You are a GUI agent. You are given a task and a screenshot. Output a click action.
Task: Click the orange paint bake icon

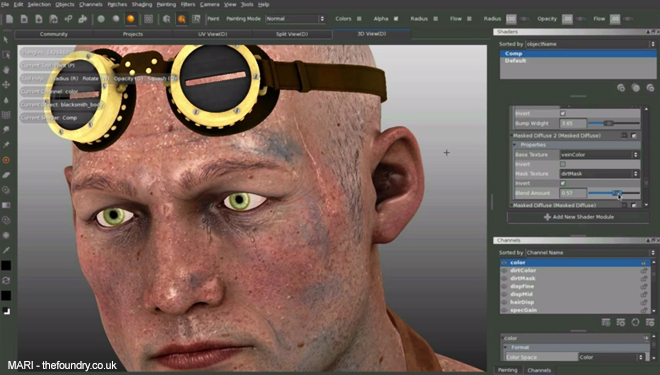181,19
